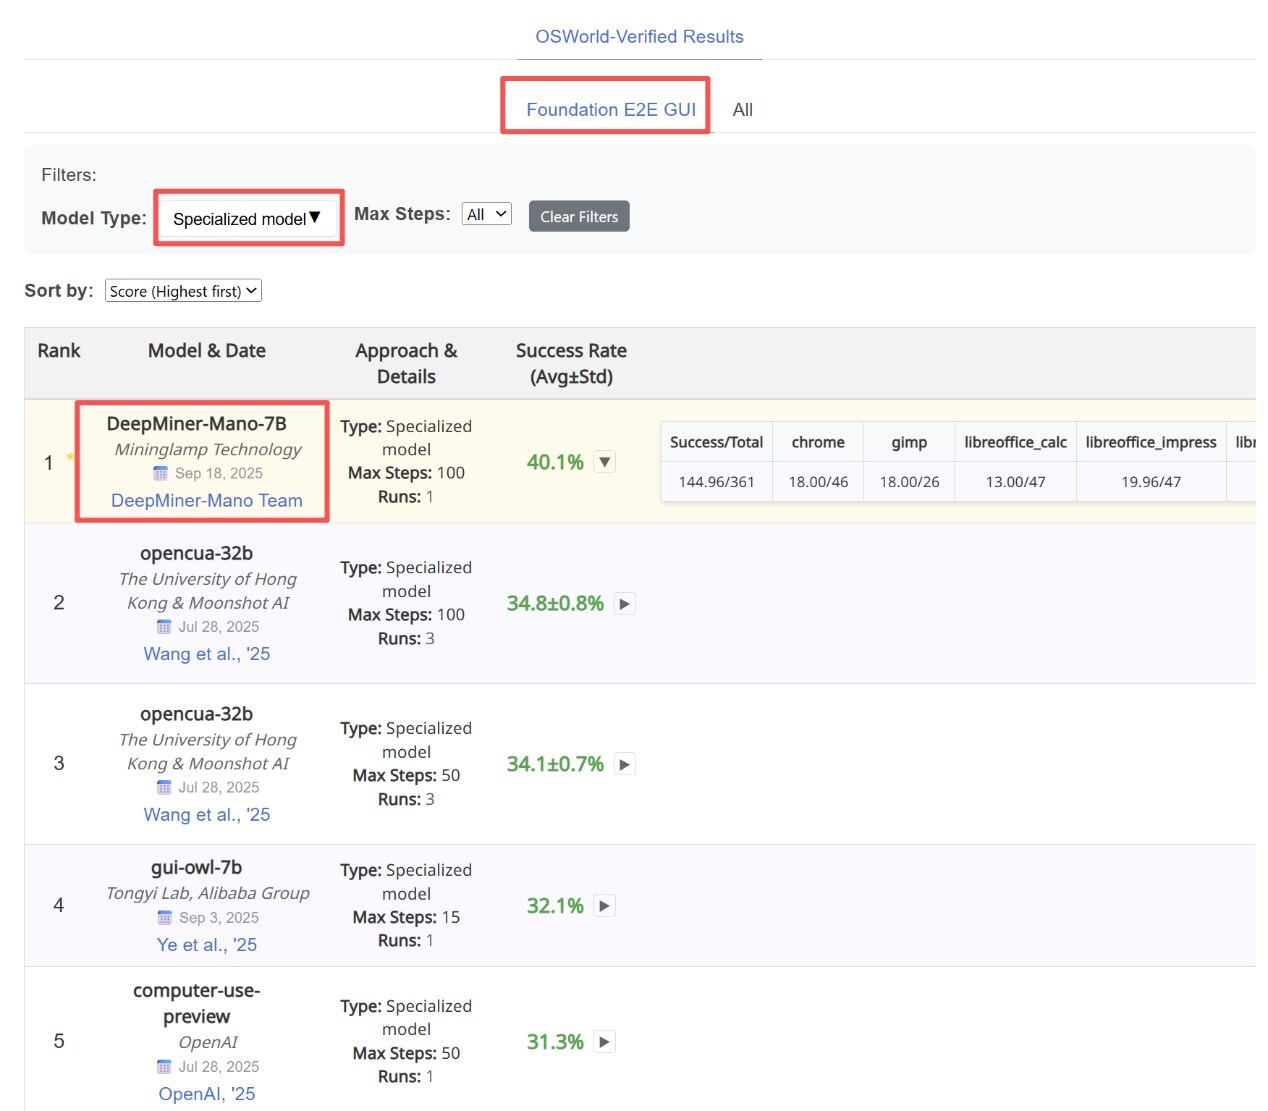Screen dimensions: 1268x1111
Task: Open the Ye et al., '25 link
Action: pyautogui.click(x=207, y=944)
